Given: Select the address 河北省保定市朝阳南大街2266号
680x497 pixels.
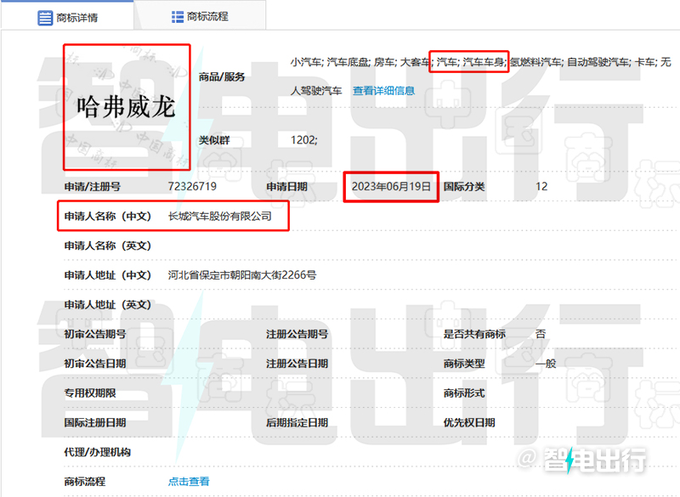Looking at the screenshot, I should click(x=242, y=275).
